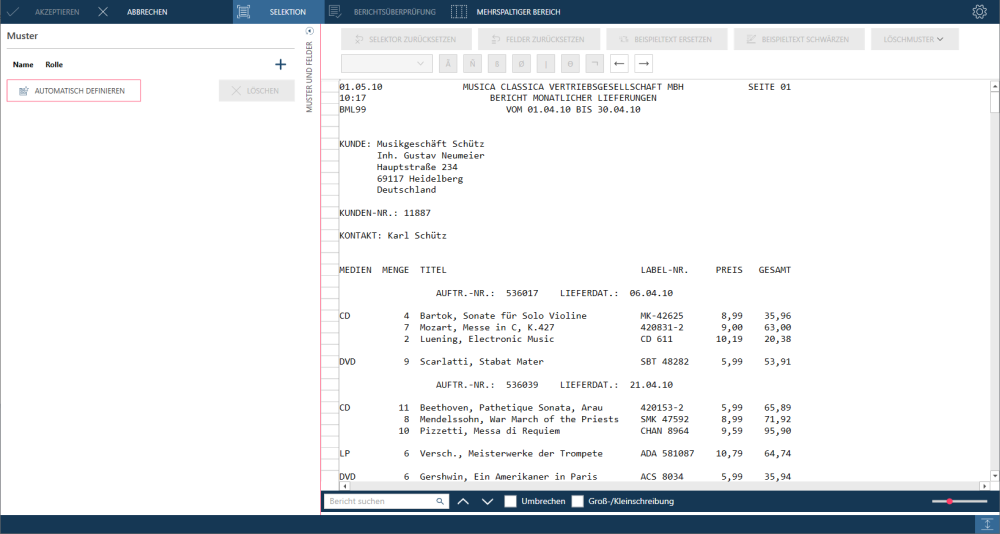Open settings via the gear icon
Image resolution: width=1000 pixels, height=534 pixels.
click(x=979, y=11)
